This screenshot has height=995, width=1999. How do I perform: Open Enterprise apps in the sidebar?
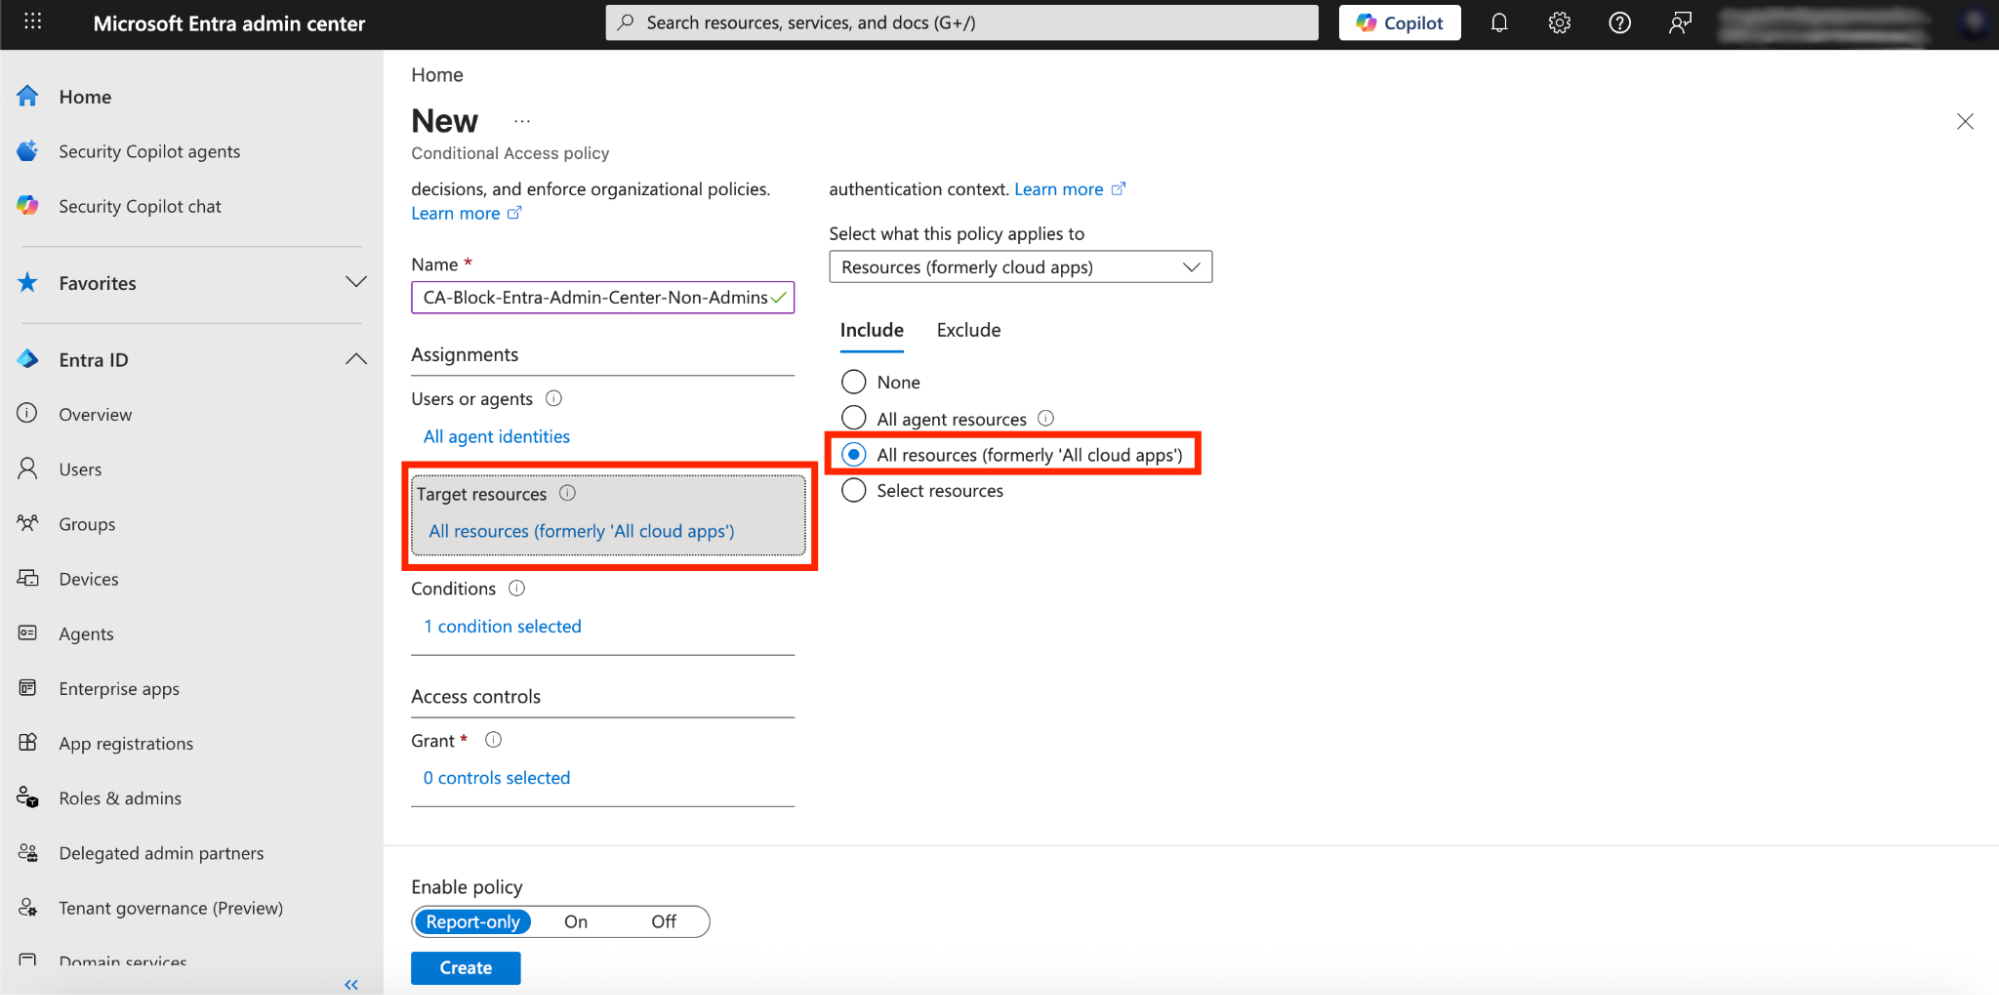tap(119, 689)
